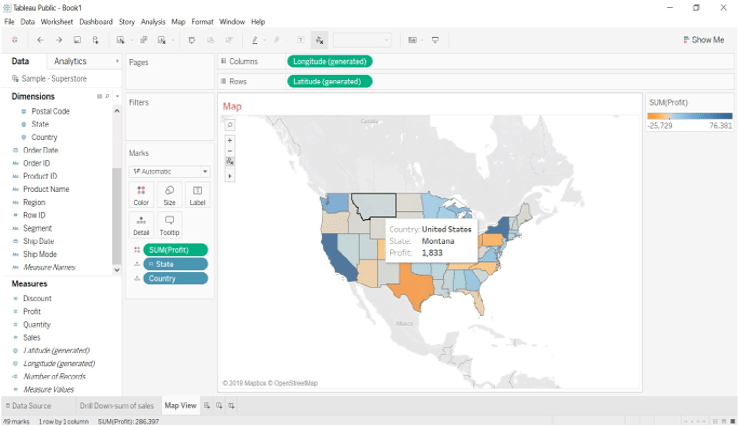Image resolution: width=739 pixels, height=425 pixels.
Task: Toggle the Show Me panel
Action: tap(704, 40)
